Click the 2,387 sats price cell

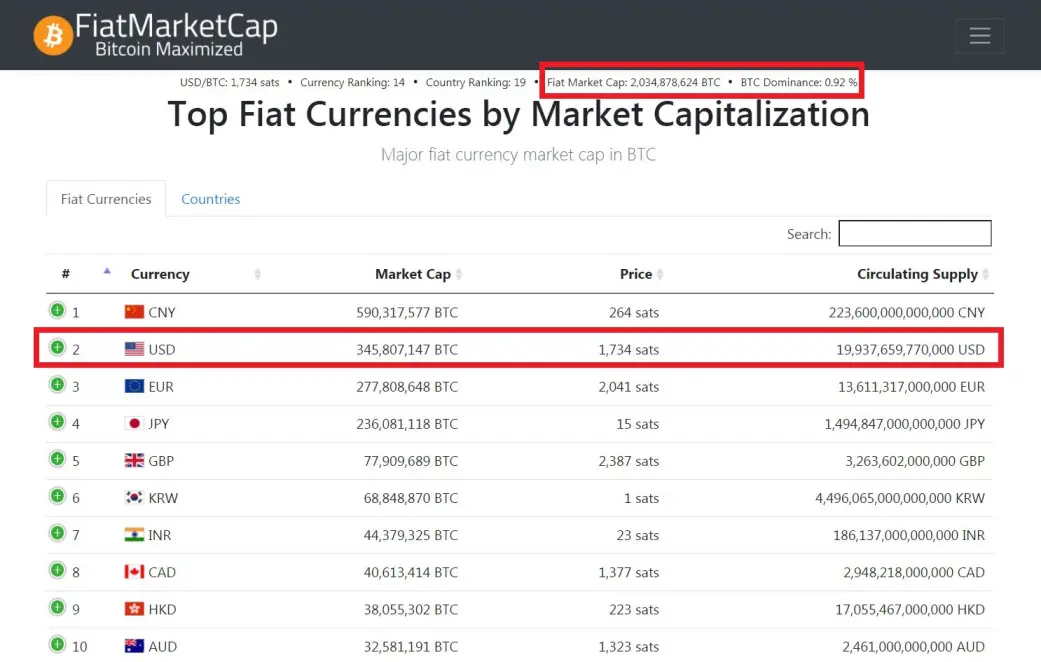coord(629,461)
